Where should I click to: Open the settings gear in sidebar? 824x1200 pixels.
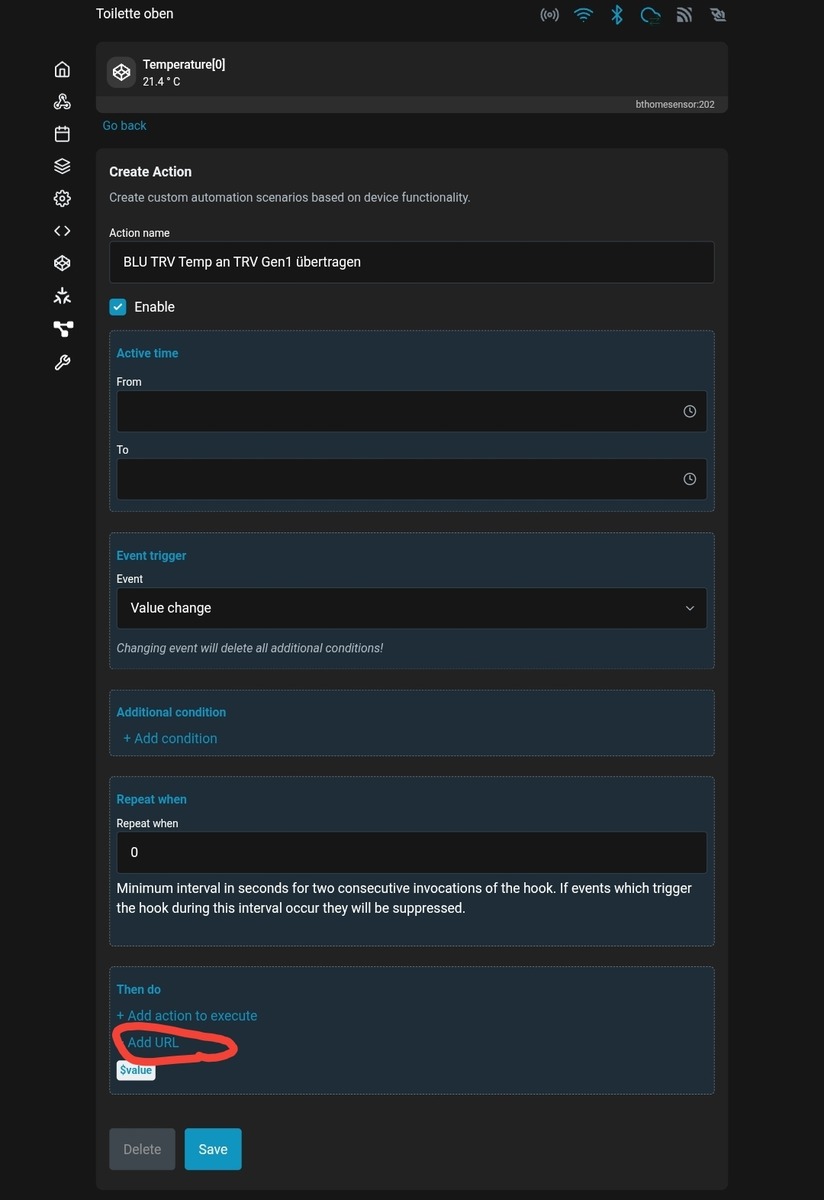click(62, 198)
